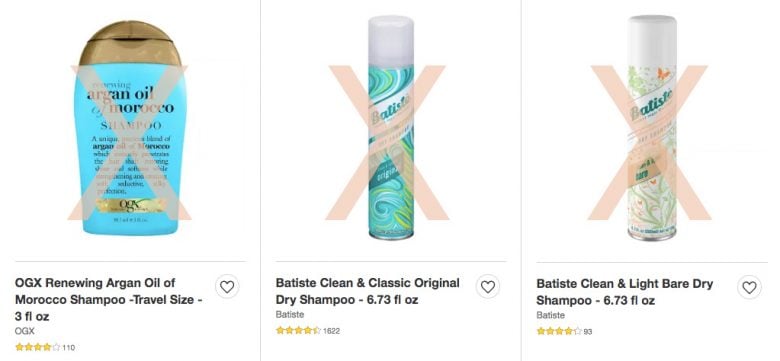Click the gold cap of OGX bottle
Viewport: 780px width, 361px height.
(131, 43)
